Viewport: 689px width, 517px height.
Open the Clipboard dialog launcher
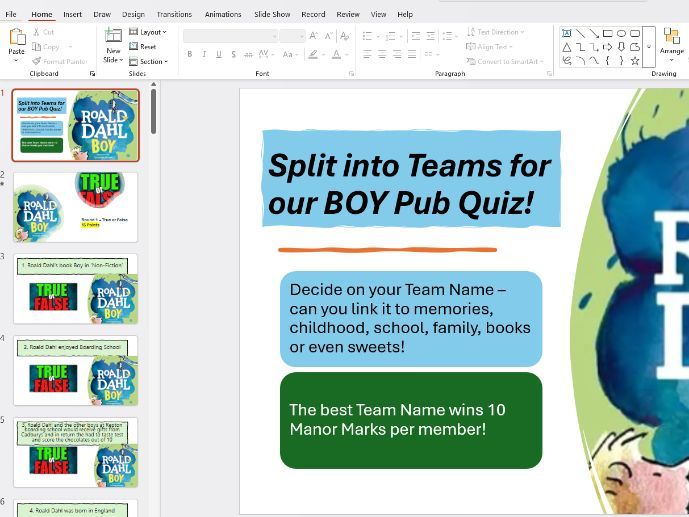92,74
